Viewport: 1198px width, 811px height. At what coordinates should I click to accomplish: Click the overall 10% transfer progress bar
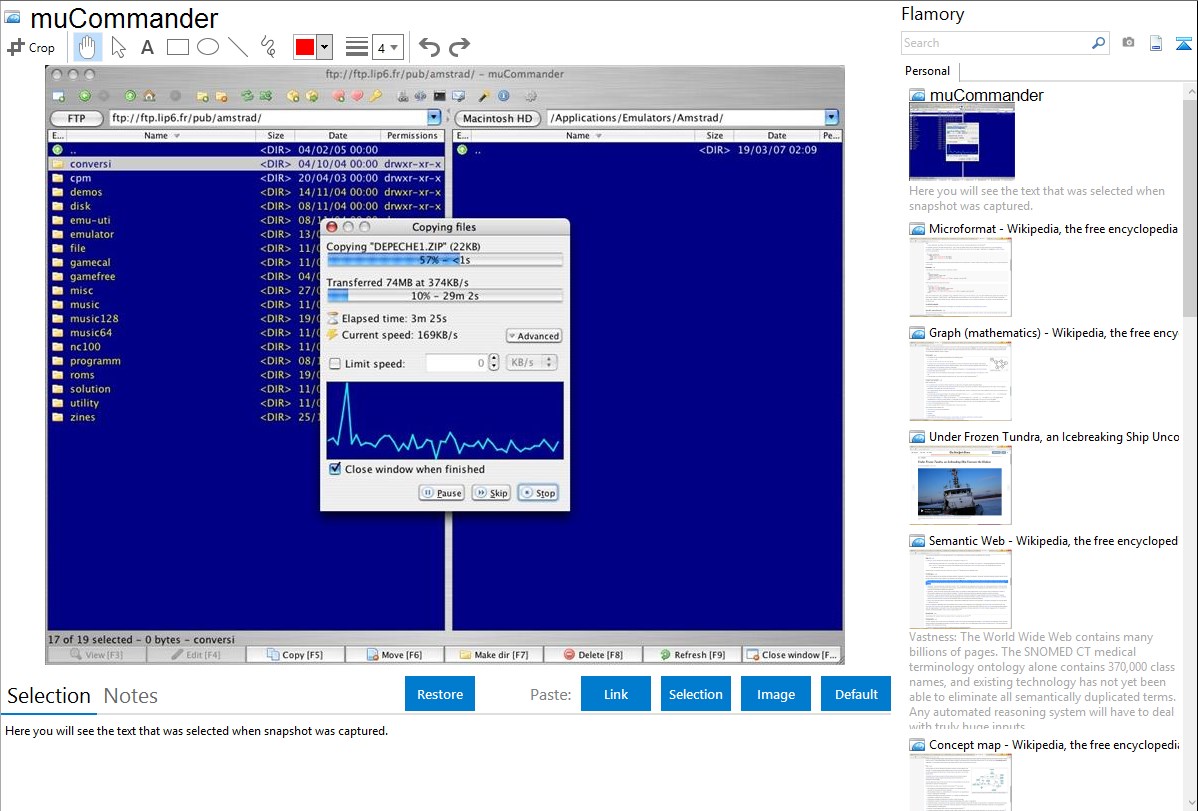[x=445, y=296]
